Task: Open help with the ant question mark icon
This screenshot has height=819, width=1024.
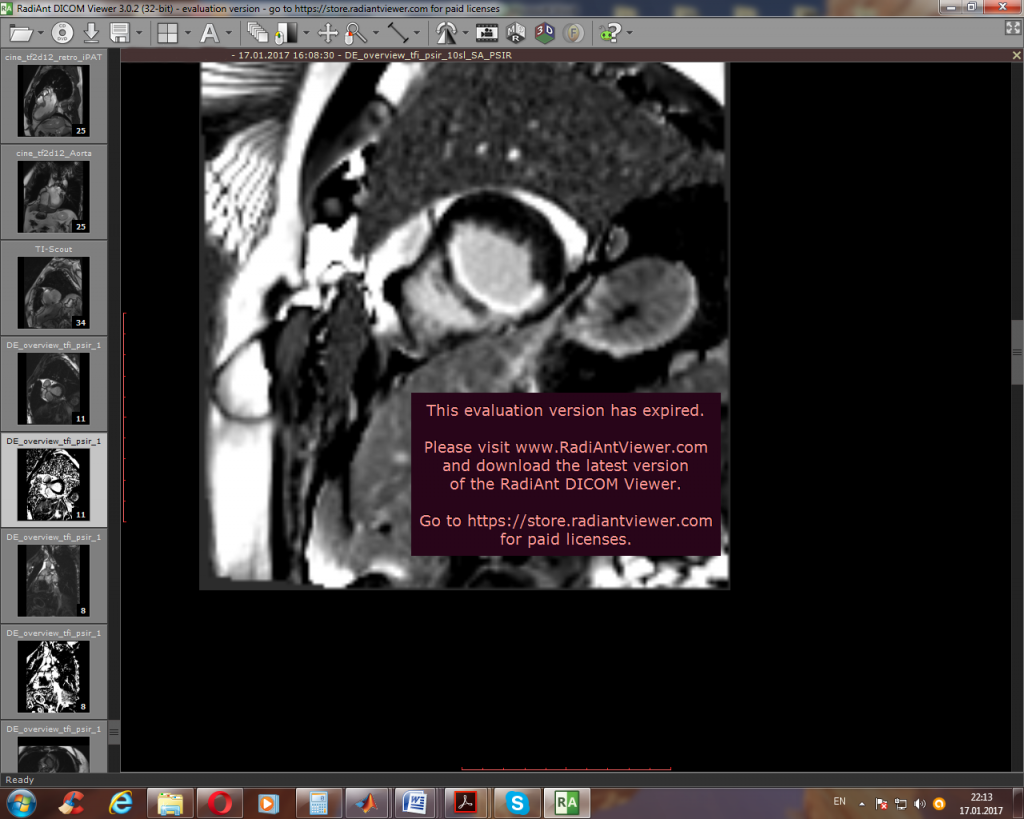Action: 610,33
